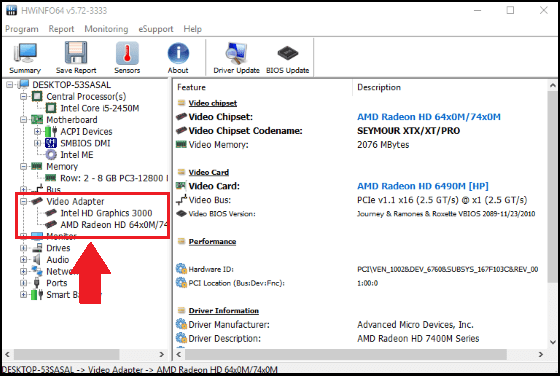The height and width of the screenshot is (376, 560).
Task: Click the Memory module icon
Action: (37, 166)
